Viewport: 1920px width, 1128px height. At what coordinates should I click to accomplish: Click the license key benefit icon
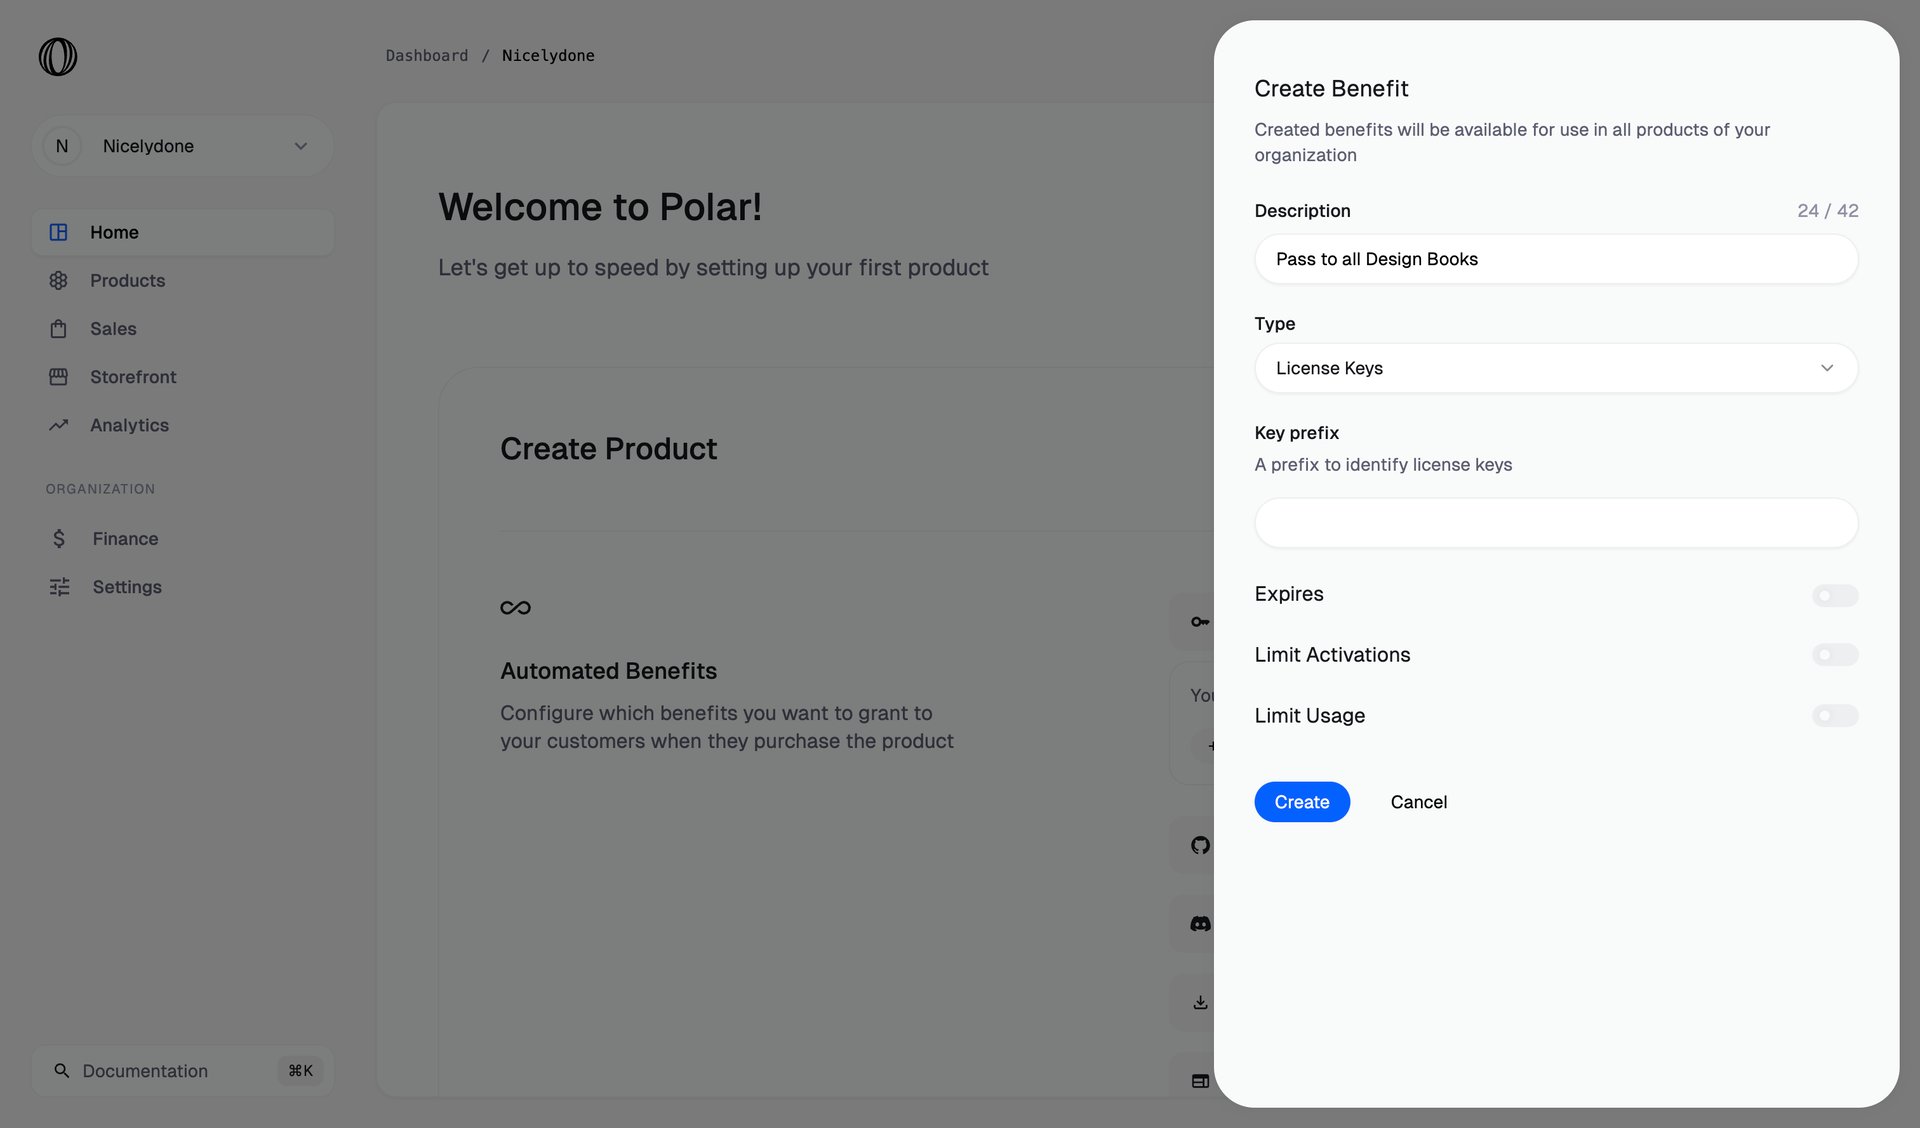pos(1199,621)
